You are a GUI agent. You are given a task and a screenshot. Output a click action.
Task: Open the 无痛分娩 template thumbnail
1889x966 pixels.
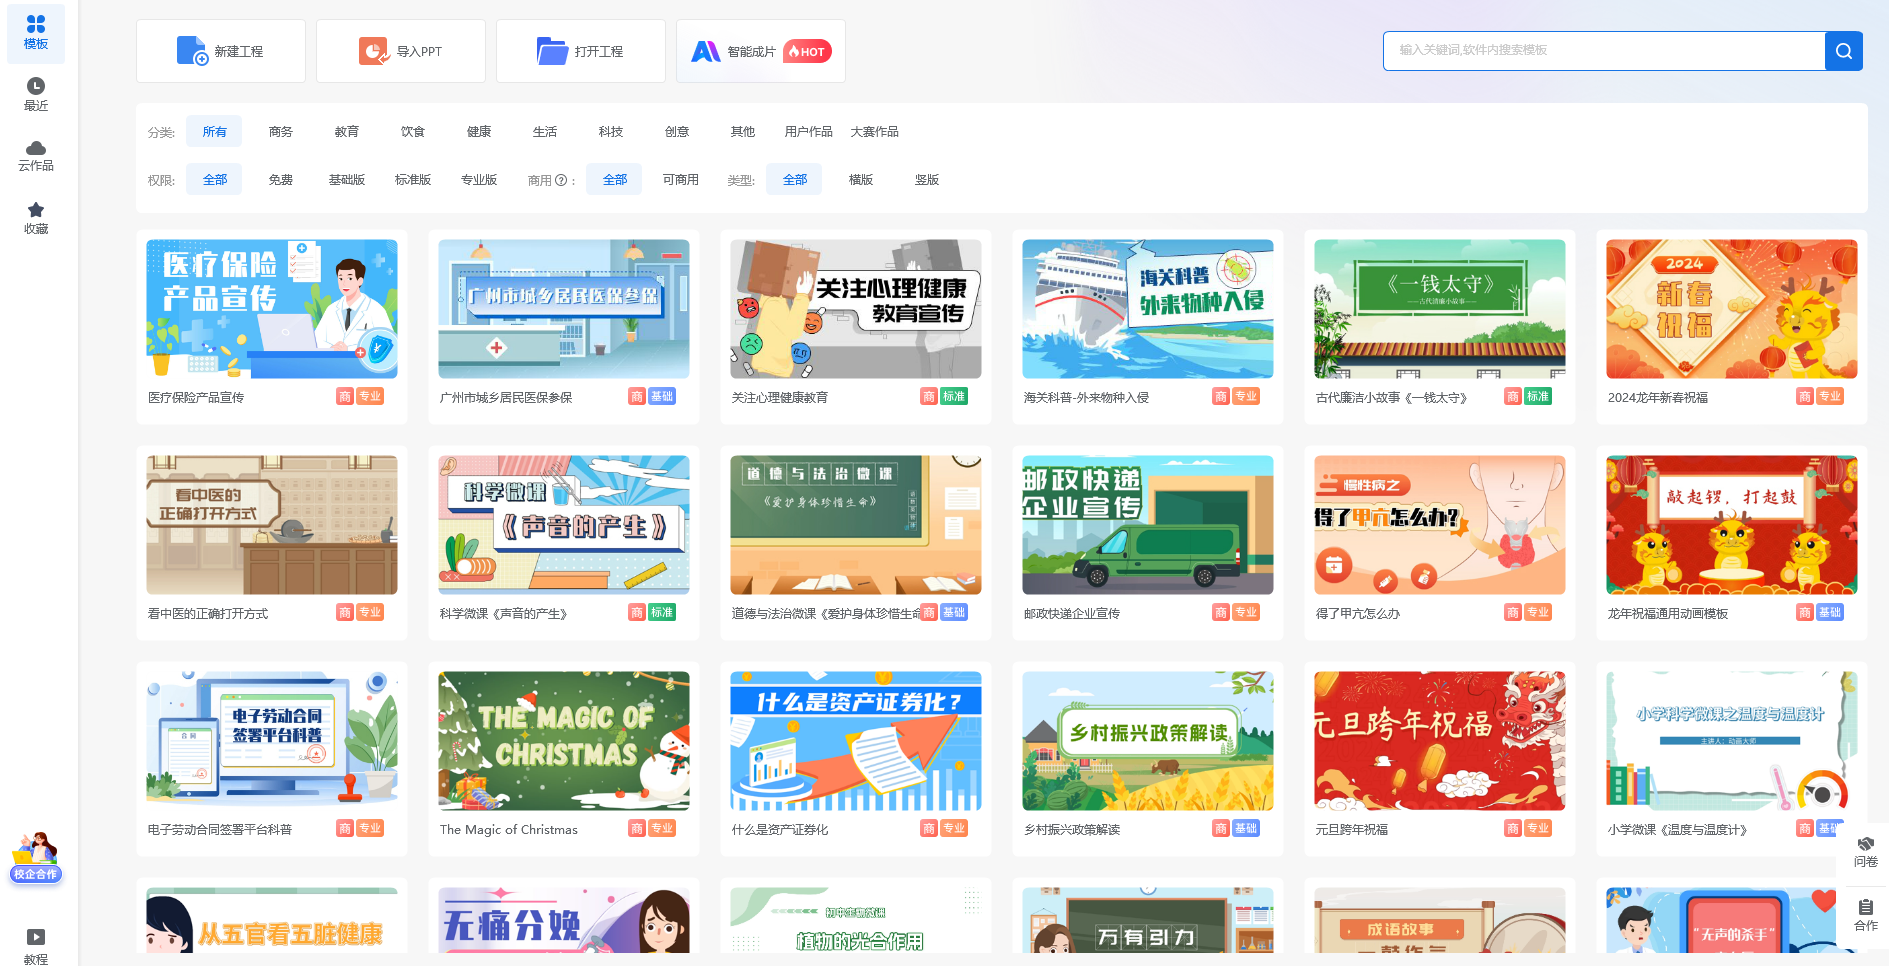(x=564, y=920)
